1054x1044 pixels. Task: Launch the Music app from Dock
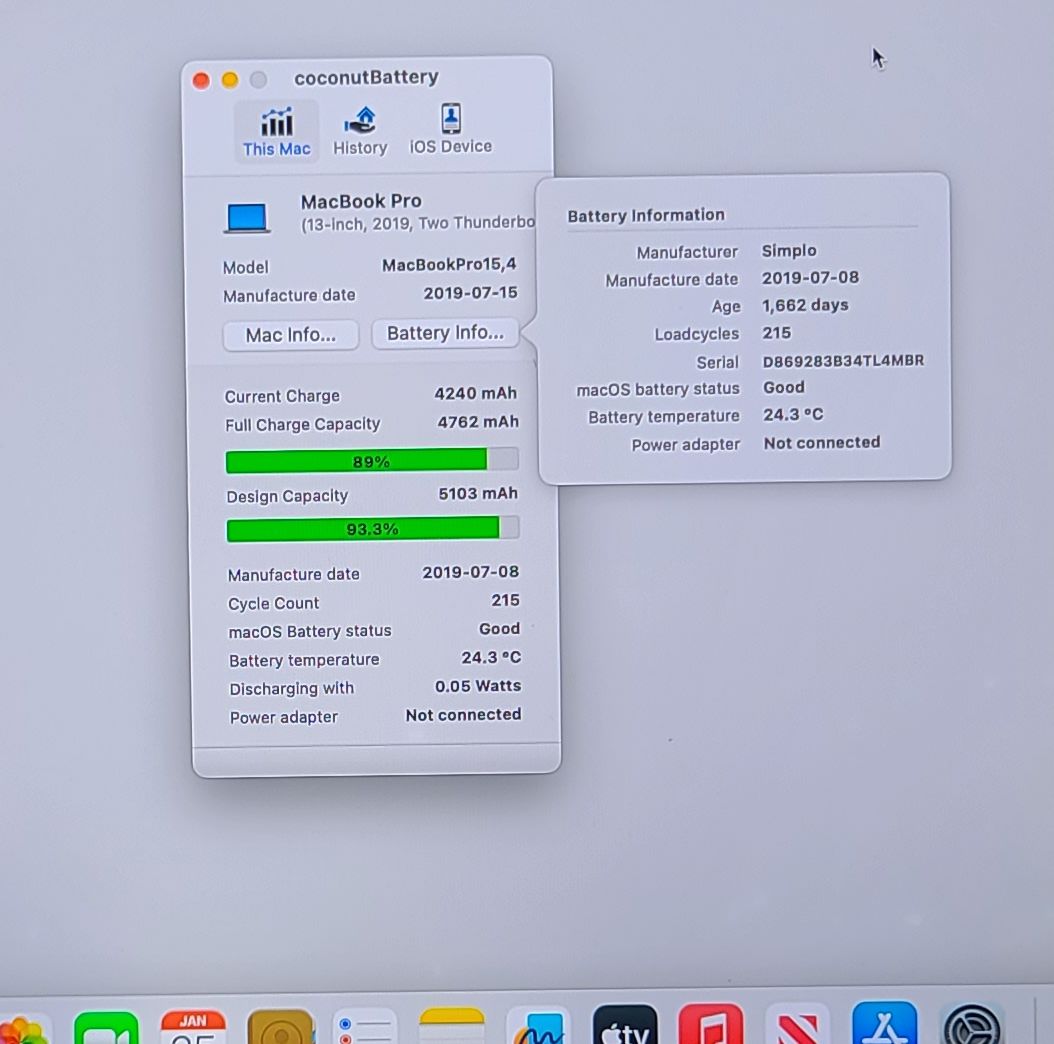pos(711,1028)
